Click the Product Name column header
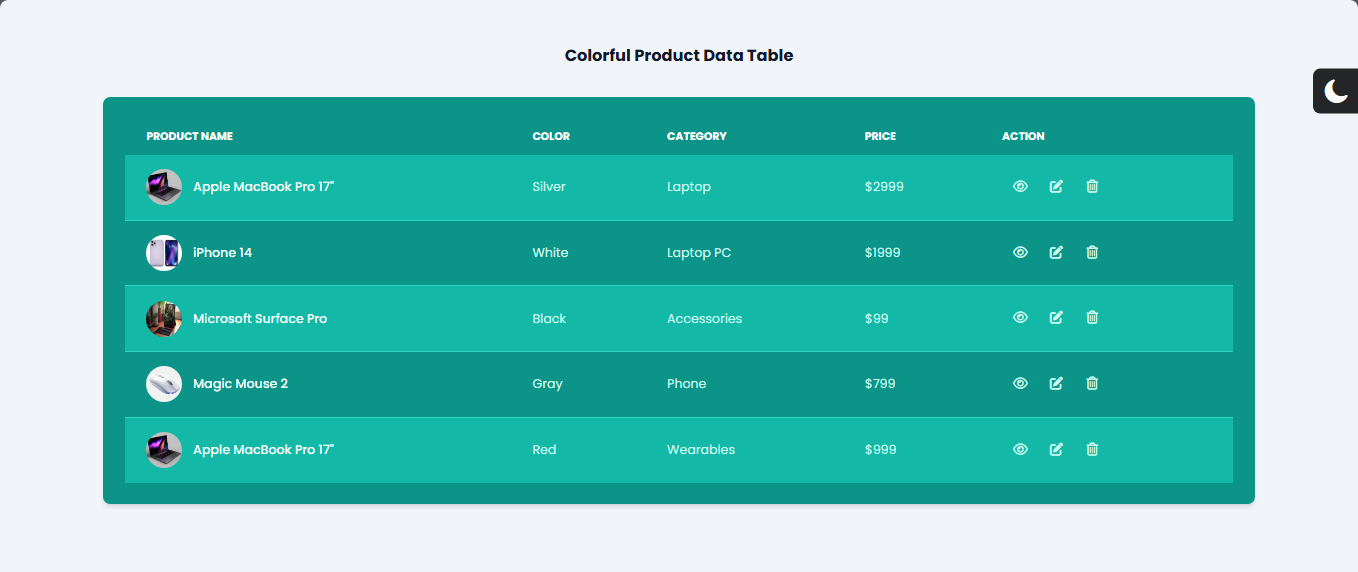 189,137
